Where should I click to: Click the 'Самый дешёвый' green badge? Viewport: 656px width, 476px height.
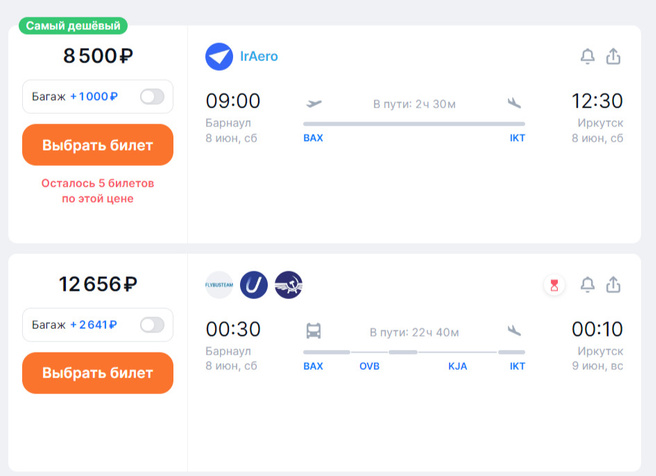click(73, 26)
